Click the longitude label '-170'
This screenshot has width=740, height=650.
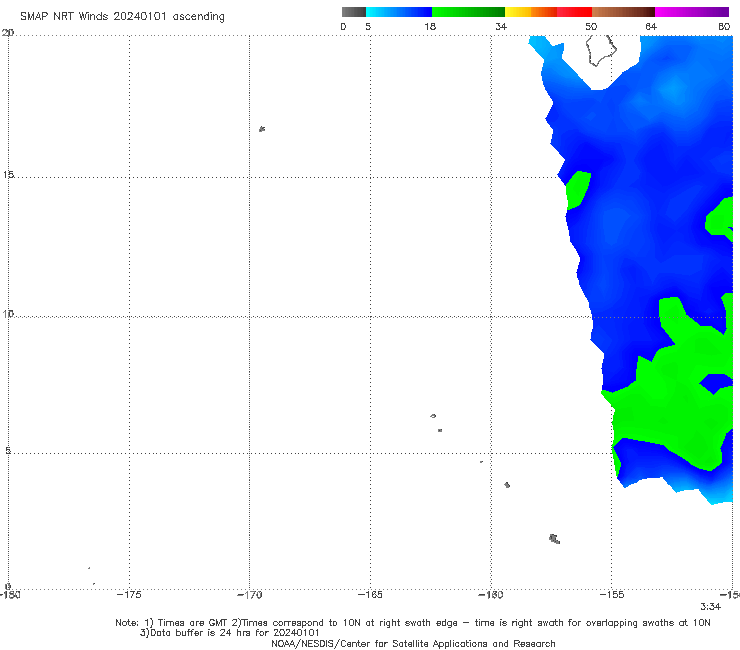(x=249, y=595)
